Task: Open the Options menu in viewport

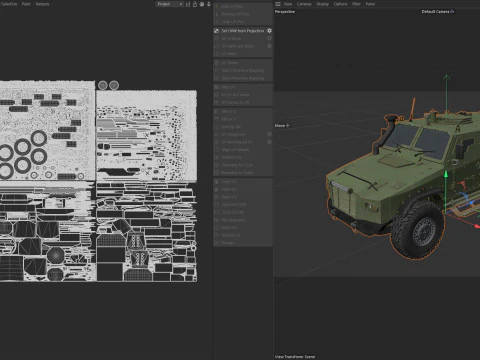Action: tap(340, 4)
